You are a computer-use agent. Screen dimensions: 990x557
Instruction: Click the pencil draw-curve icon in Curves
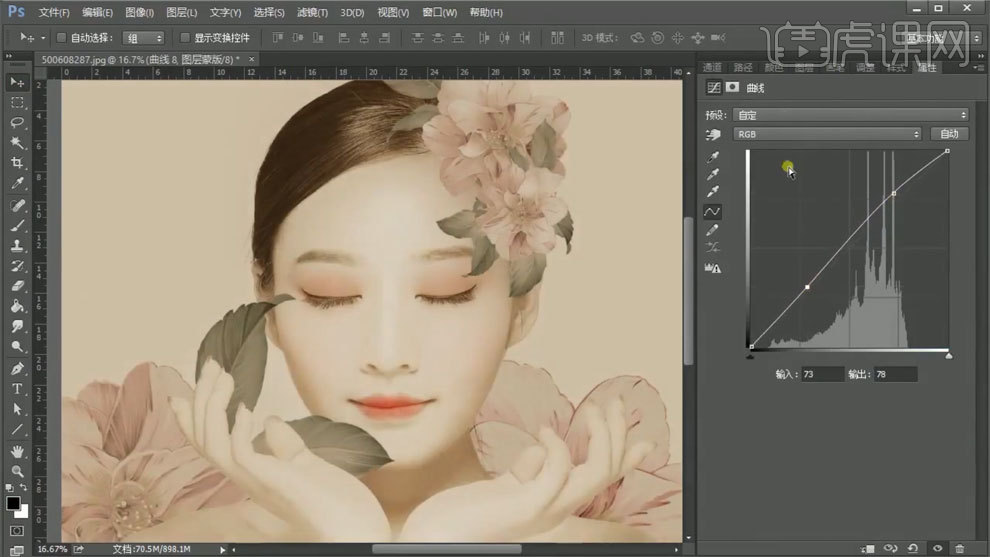tap(713, 230)
